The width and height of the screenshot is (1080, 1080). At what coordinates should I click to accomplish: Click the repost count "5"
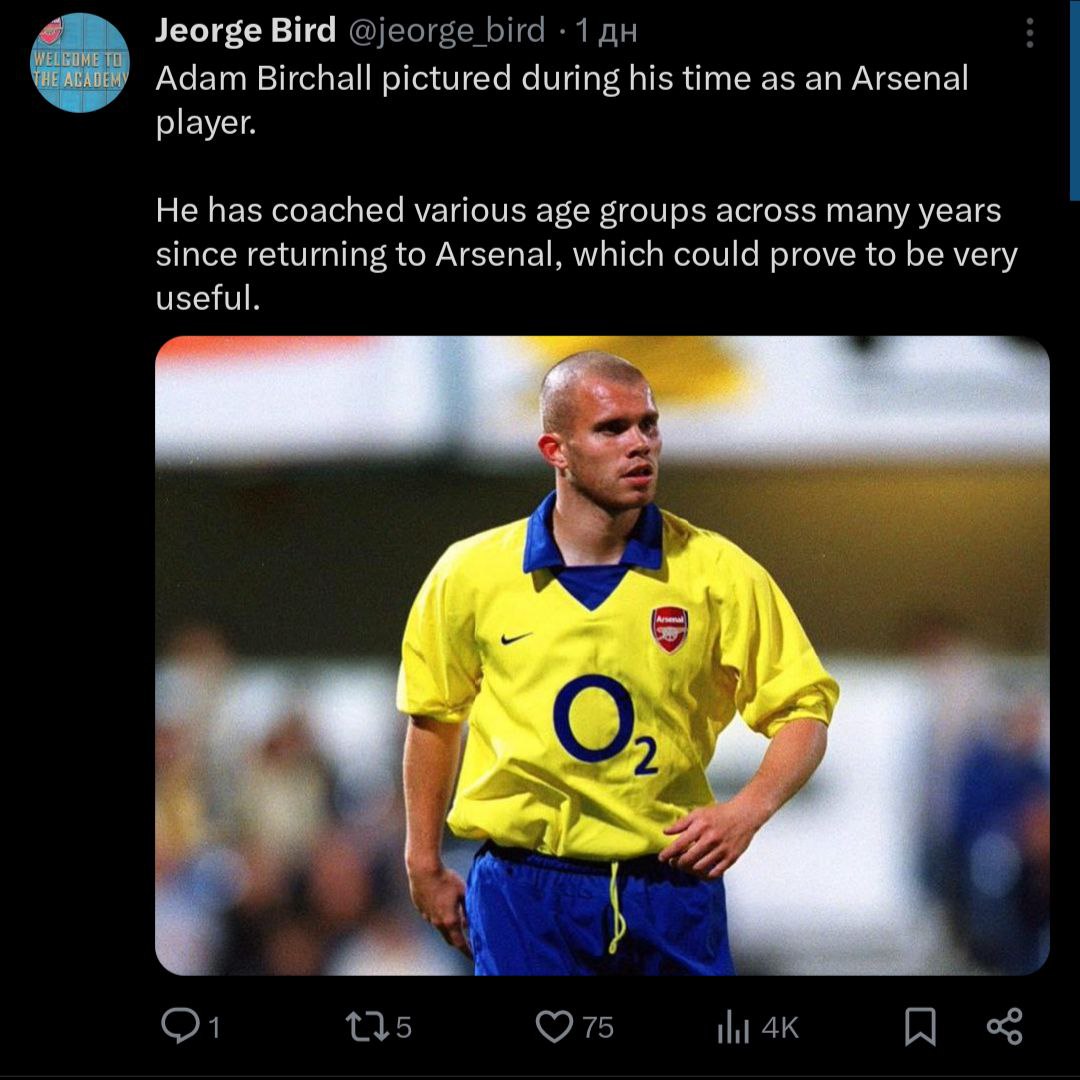coord(403,1027)
